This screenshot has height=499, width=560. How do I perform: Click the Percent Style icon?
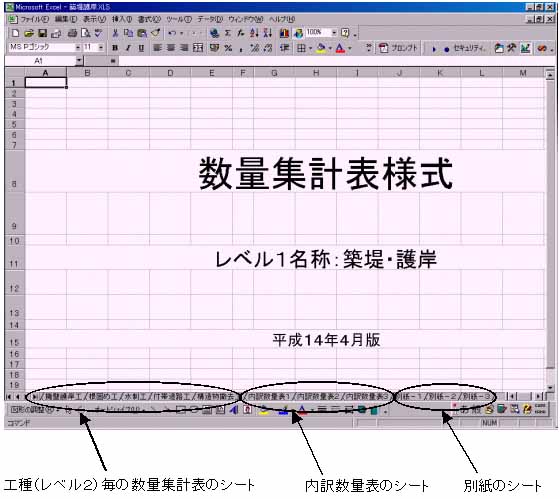point(228,48)
